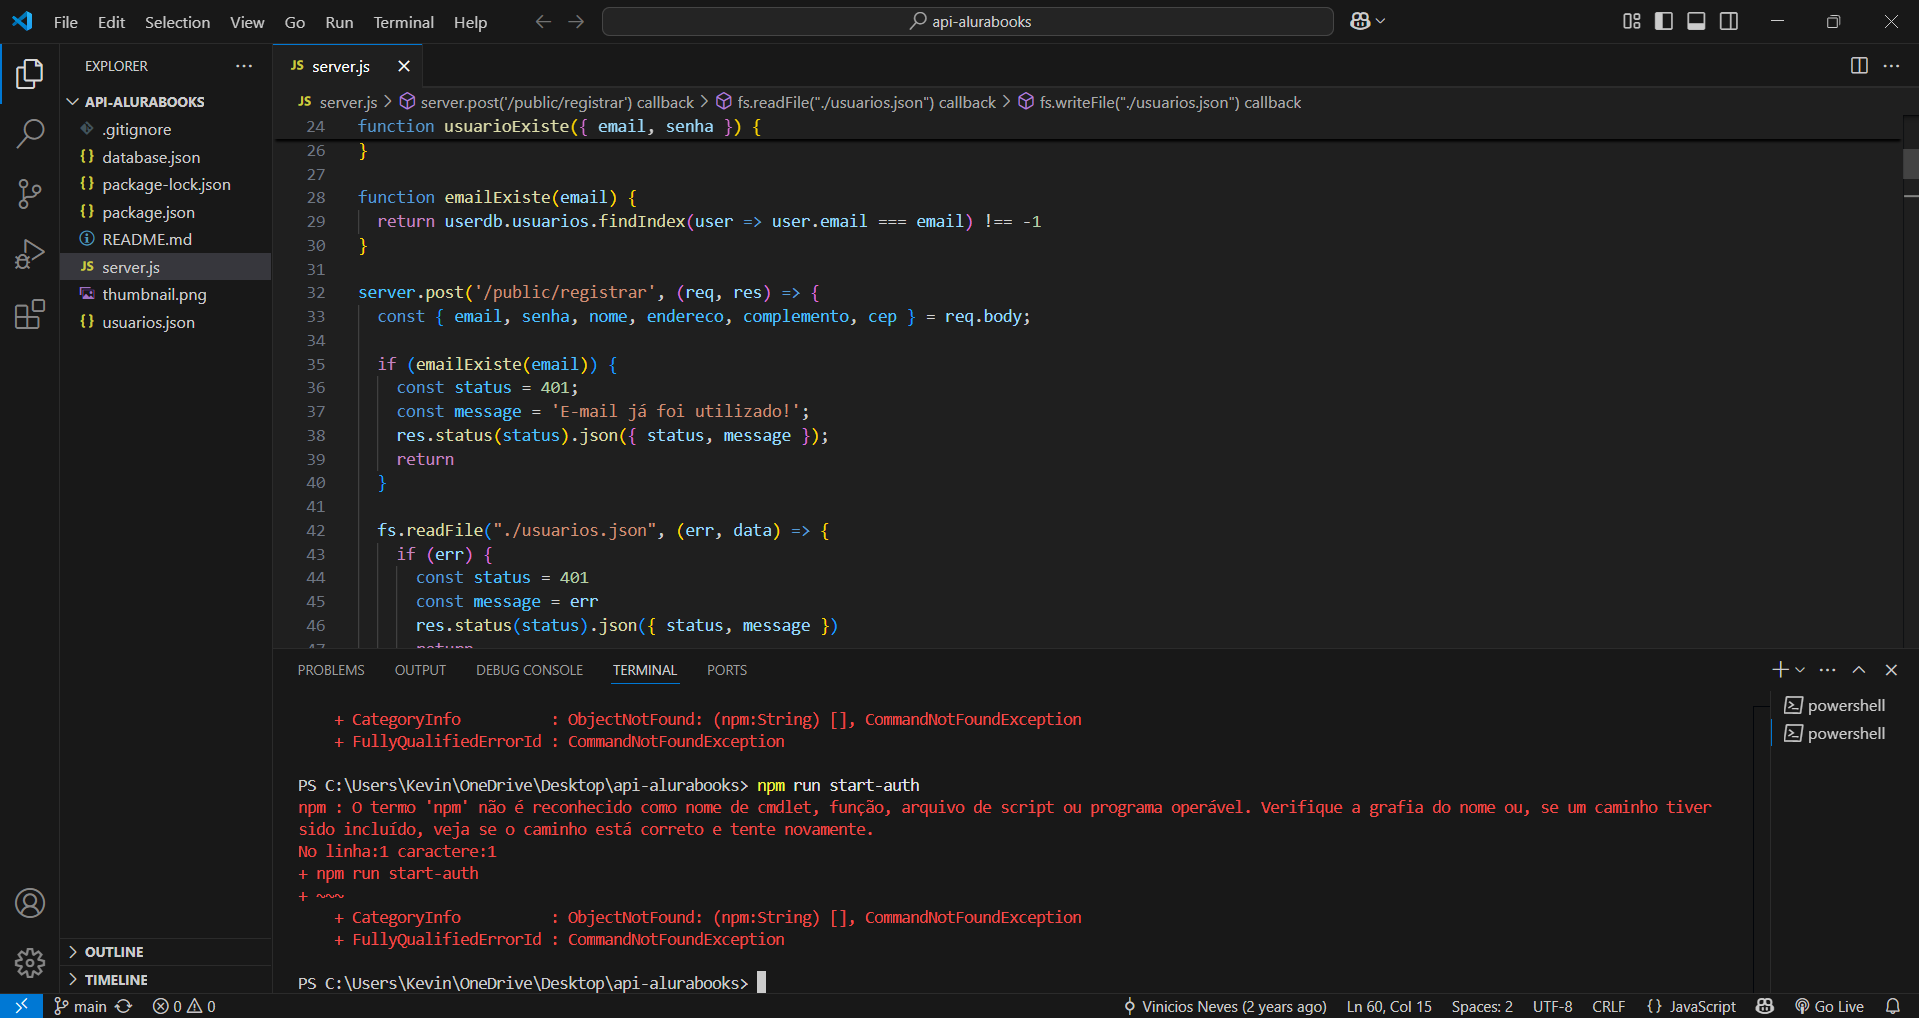
Task: Switch to the OUTPUT panel tab
Action: click(420, 670)
